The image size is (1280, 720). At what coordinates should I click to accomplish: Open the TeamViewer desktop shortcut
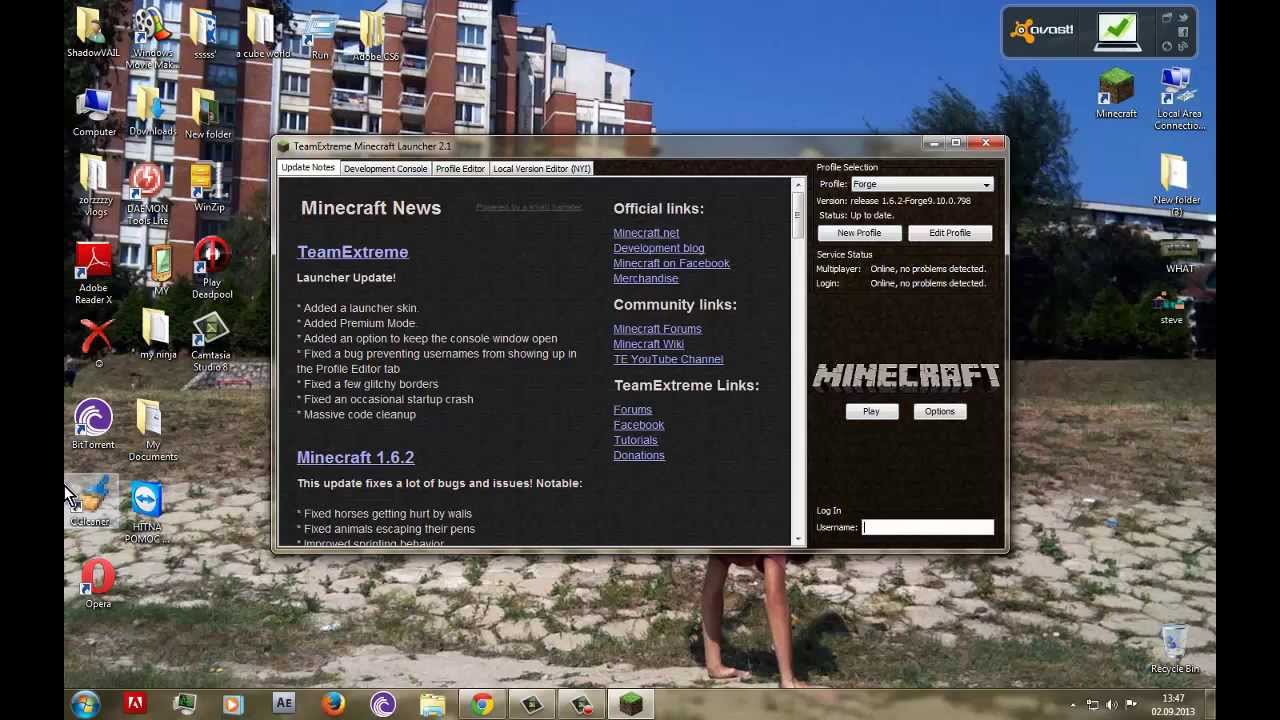(x=147, y=513)
